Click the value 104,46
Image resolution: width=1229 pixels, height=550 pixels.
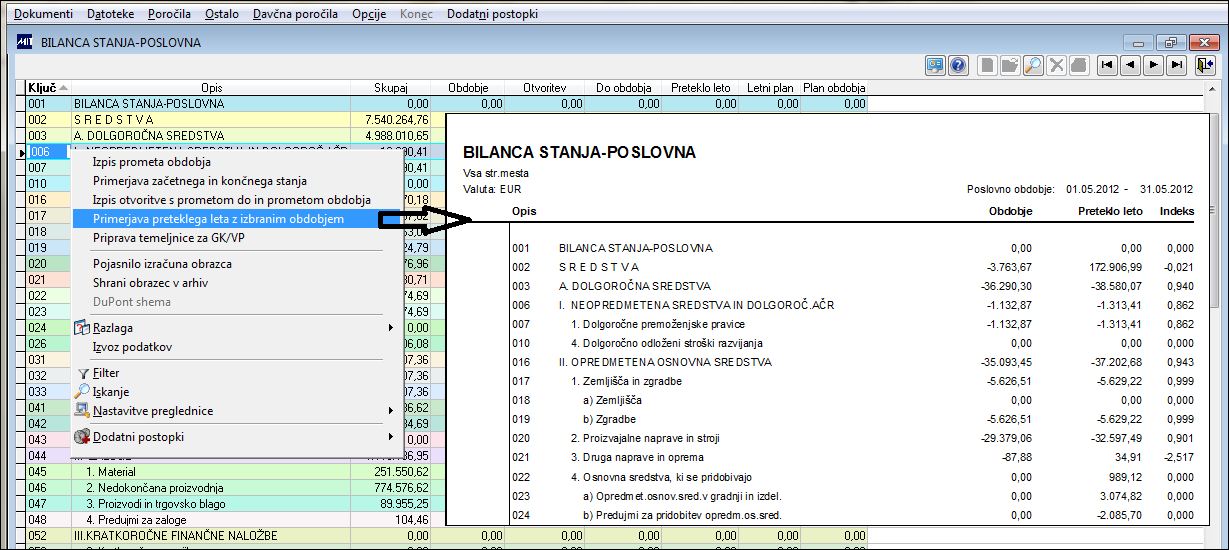[x=411, y=520]
